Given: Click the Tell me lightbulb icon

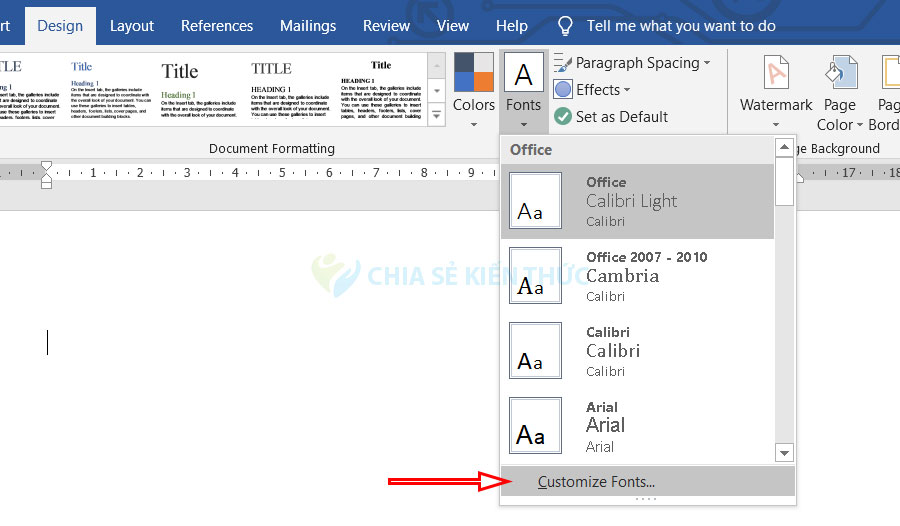Looking at the screenshot, I should pos(565,26).
